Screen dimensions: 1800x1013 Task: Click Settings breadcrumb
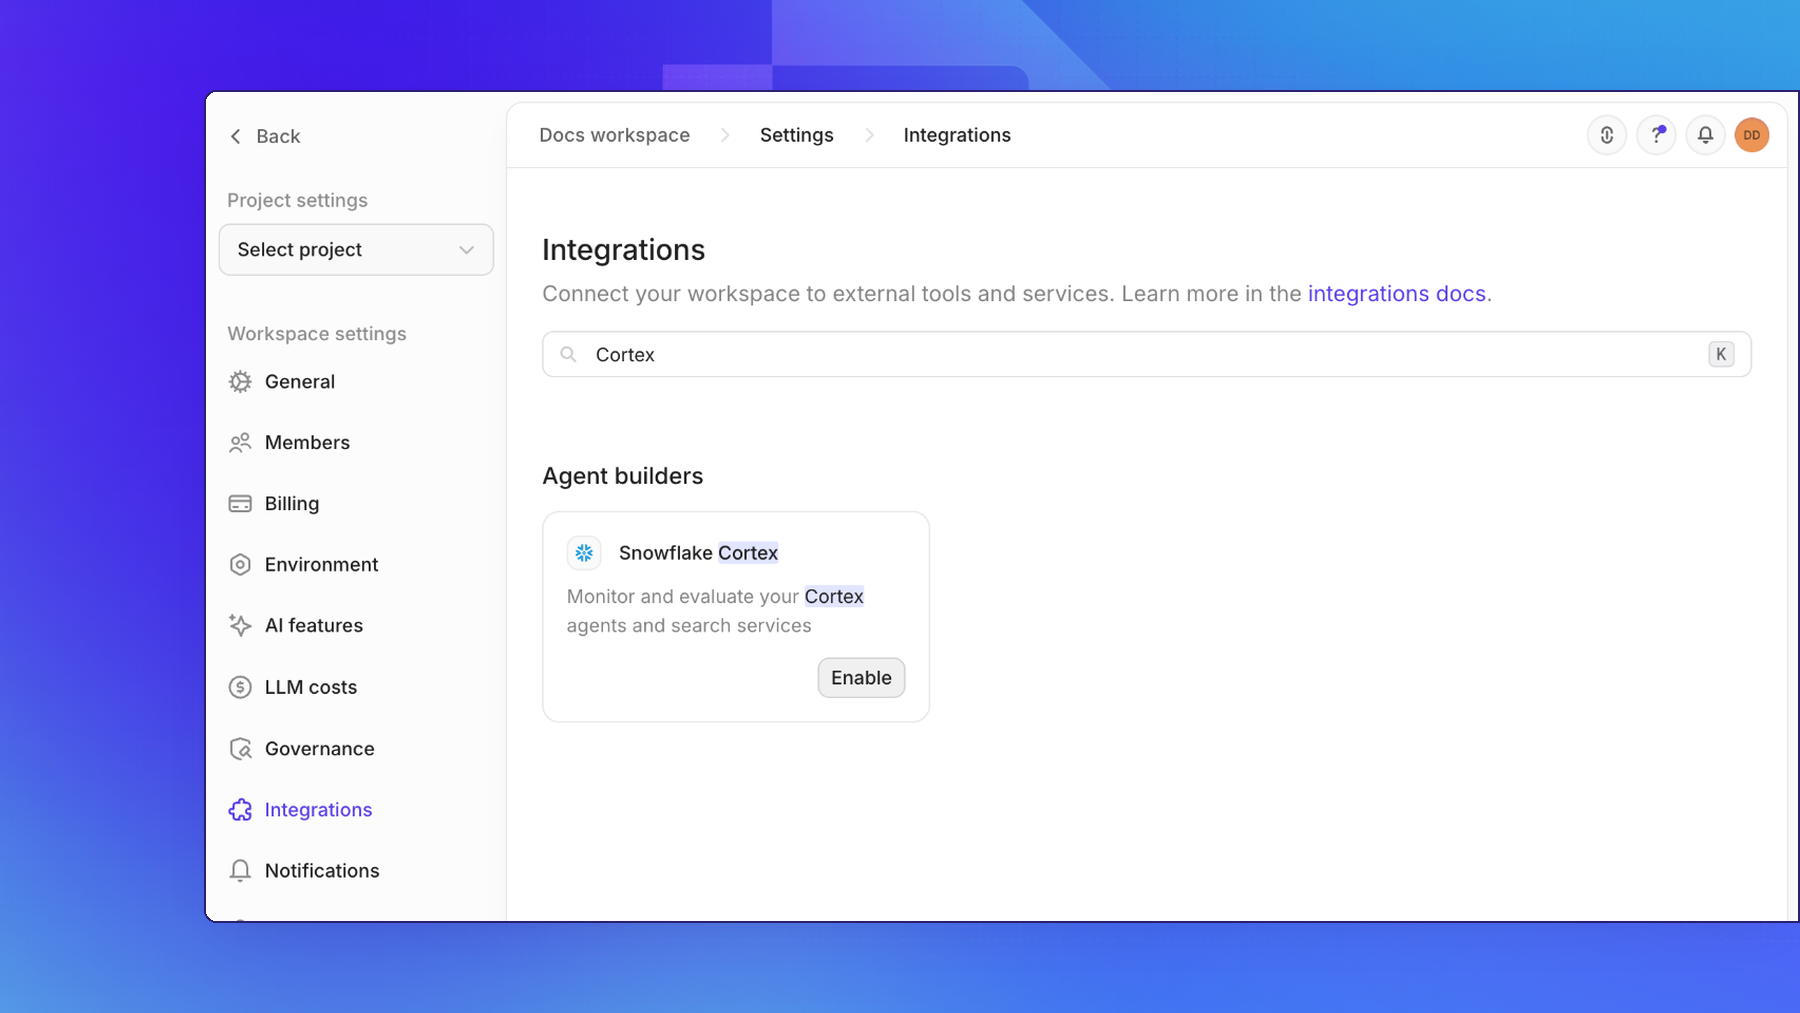796,135
